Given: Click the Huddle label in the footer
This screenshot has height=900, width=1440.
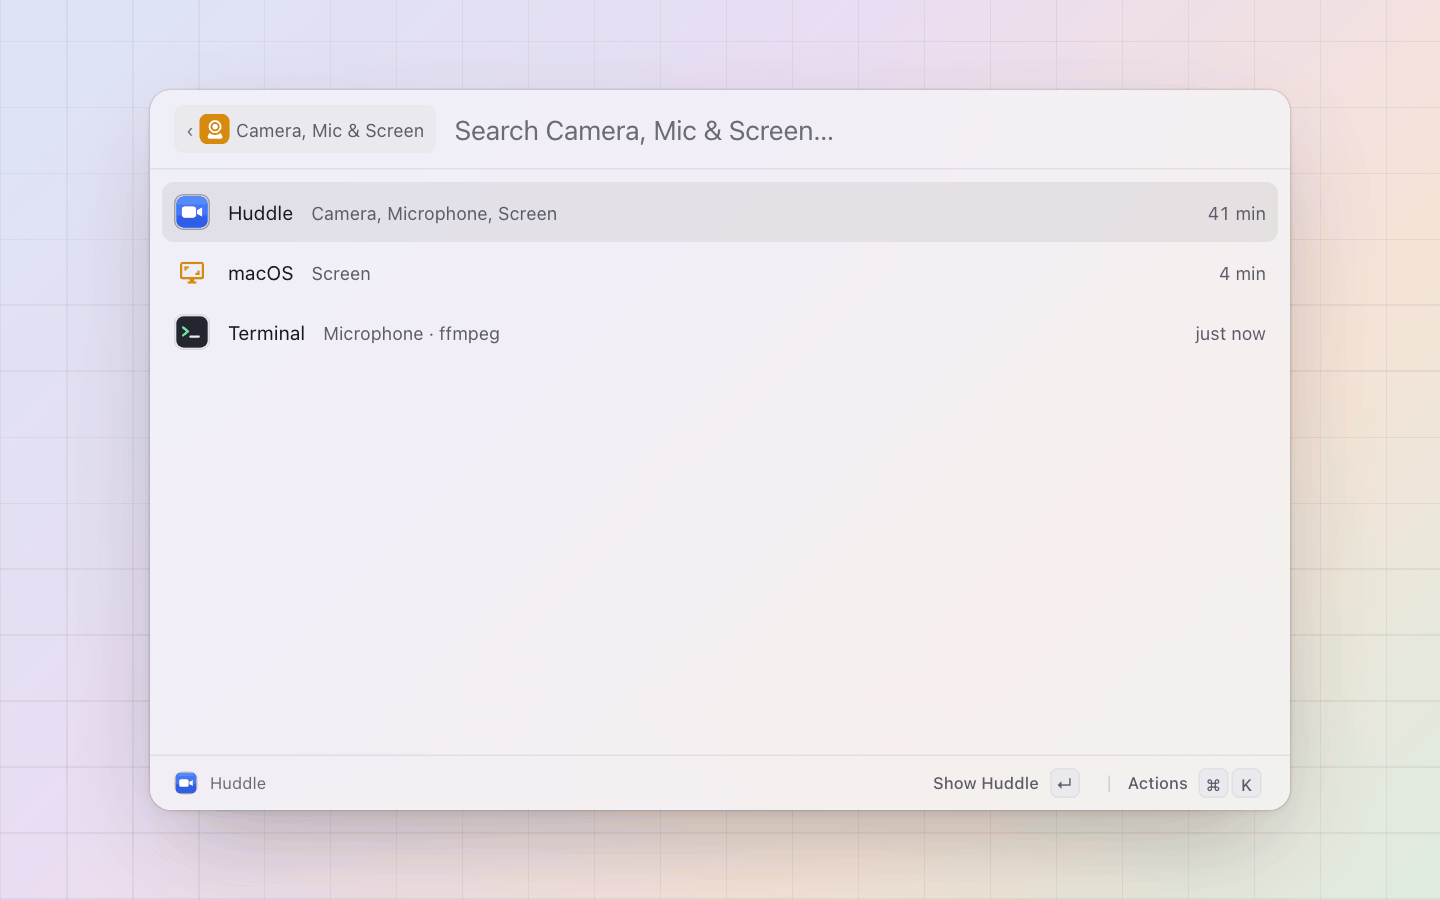Looking at the screenshot, I should pos(238,783).
